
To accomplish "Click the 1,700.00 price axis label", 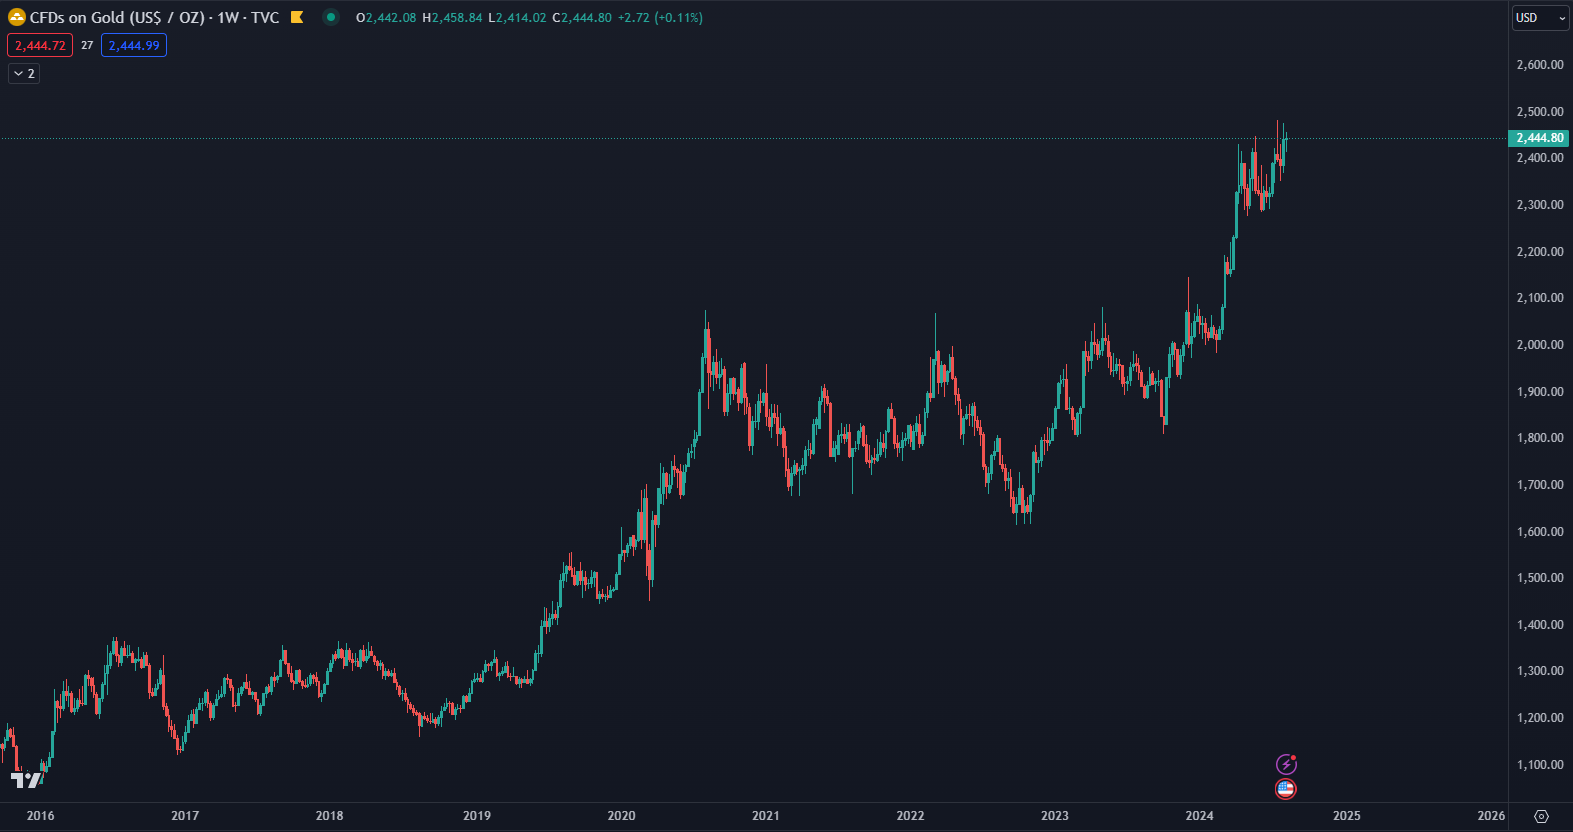I will coord(1540,485).
